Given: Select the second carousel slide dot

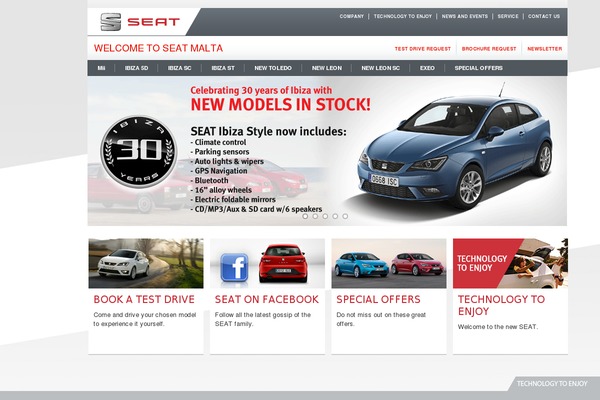Looking at the screenshot, I should tap(315, 216).
